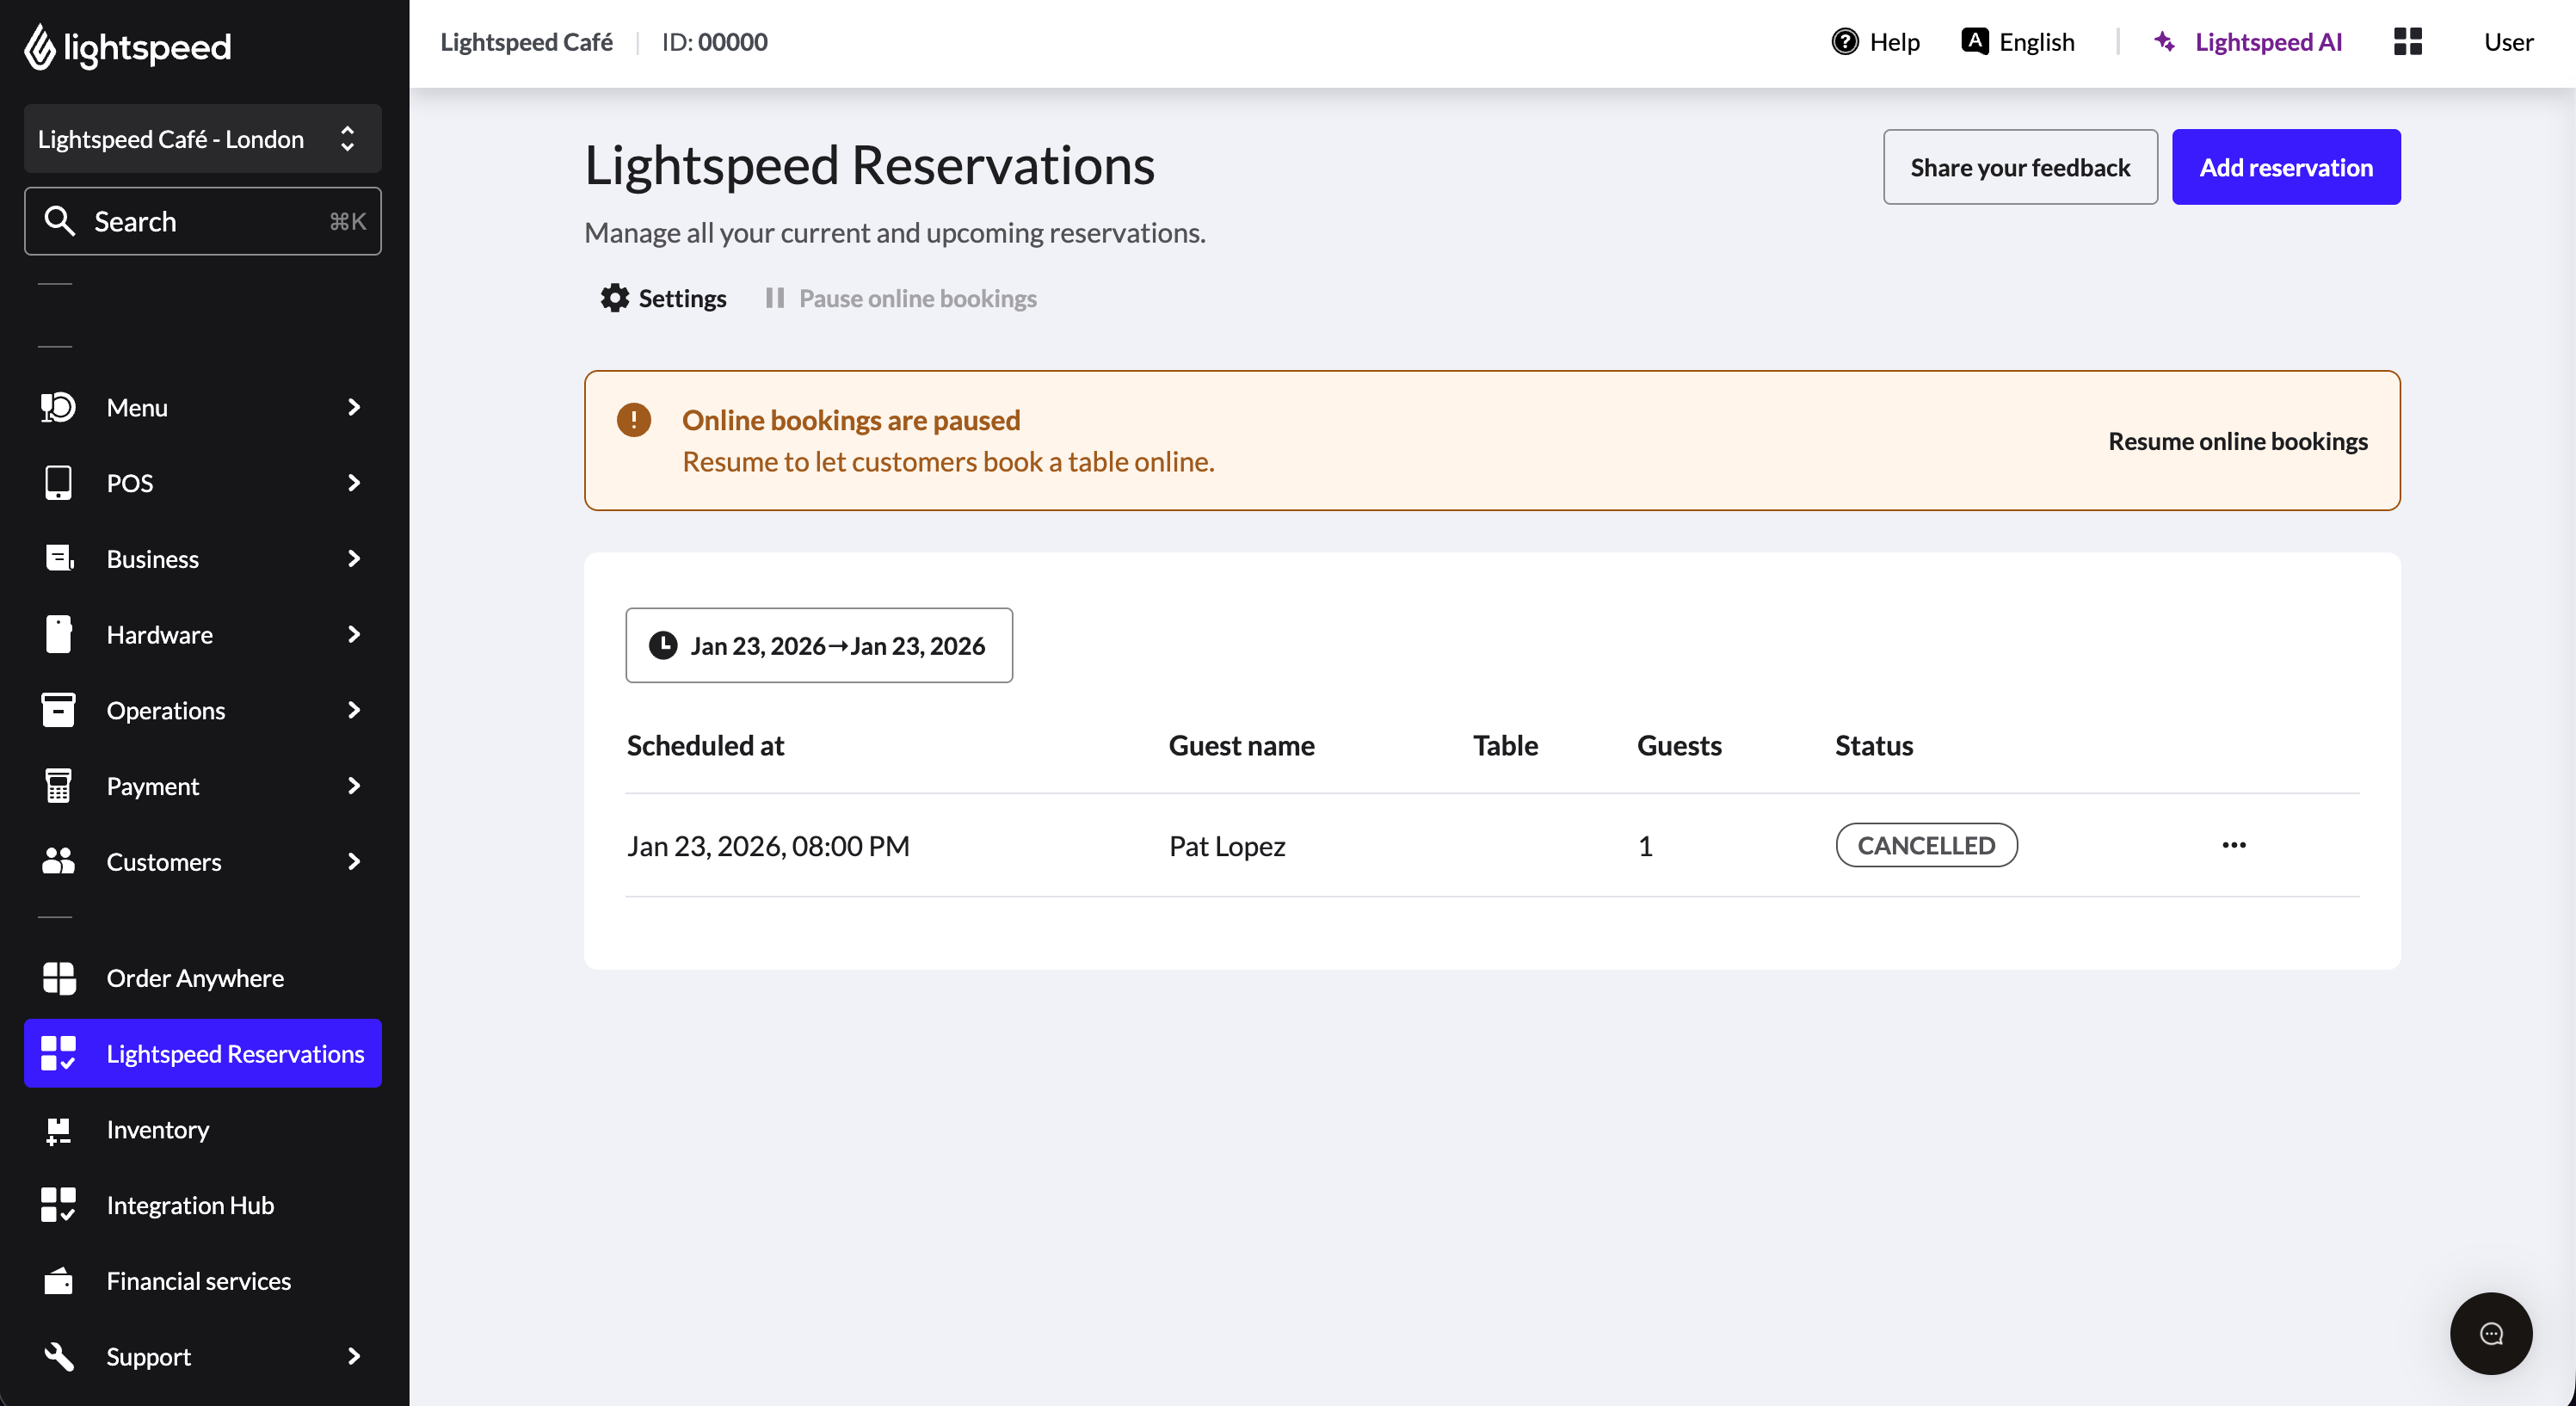Click the Lightspeed logo
Screen dimensions: 2576x1406
click(x=126, y=46)
